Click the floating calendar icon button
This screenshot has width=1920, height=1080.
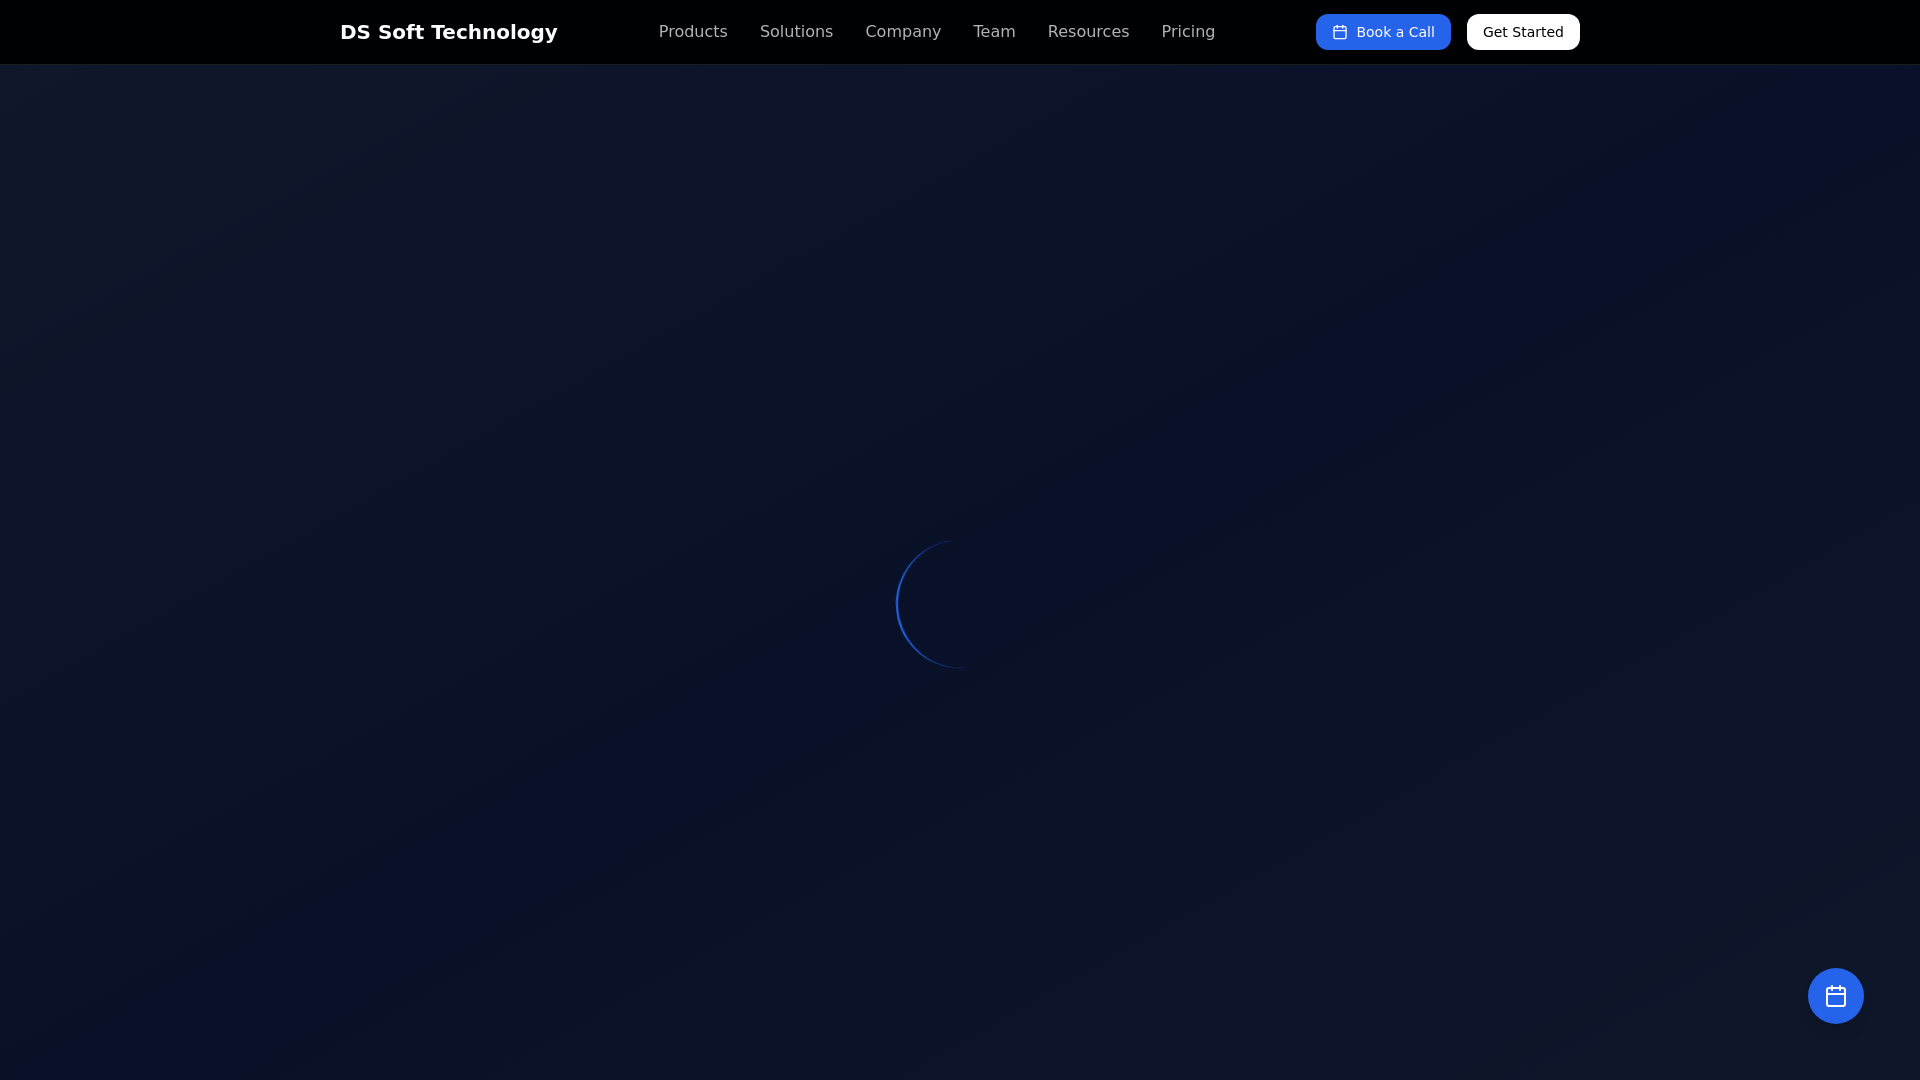[x=1835, y=996]
